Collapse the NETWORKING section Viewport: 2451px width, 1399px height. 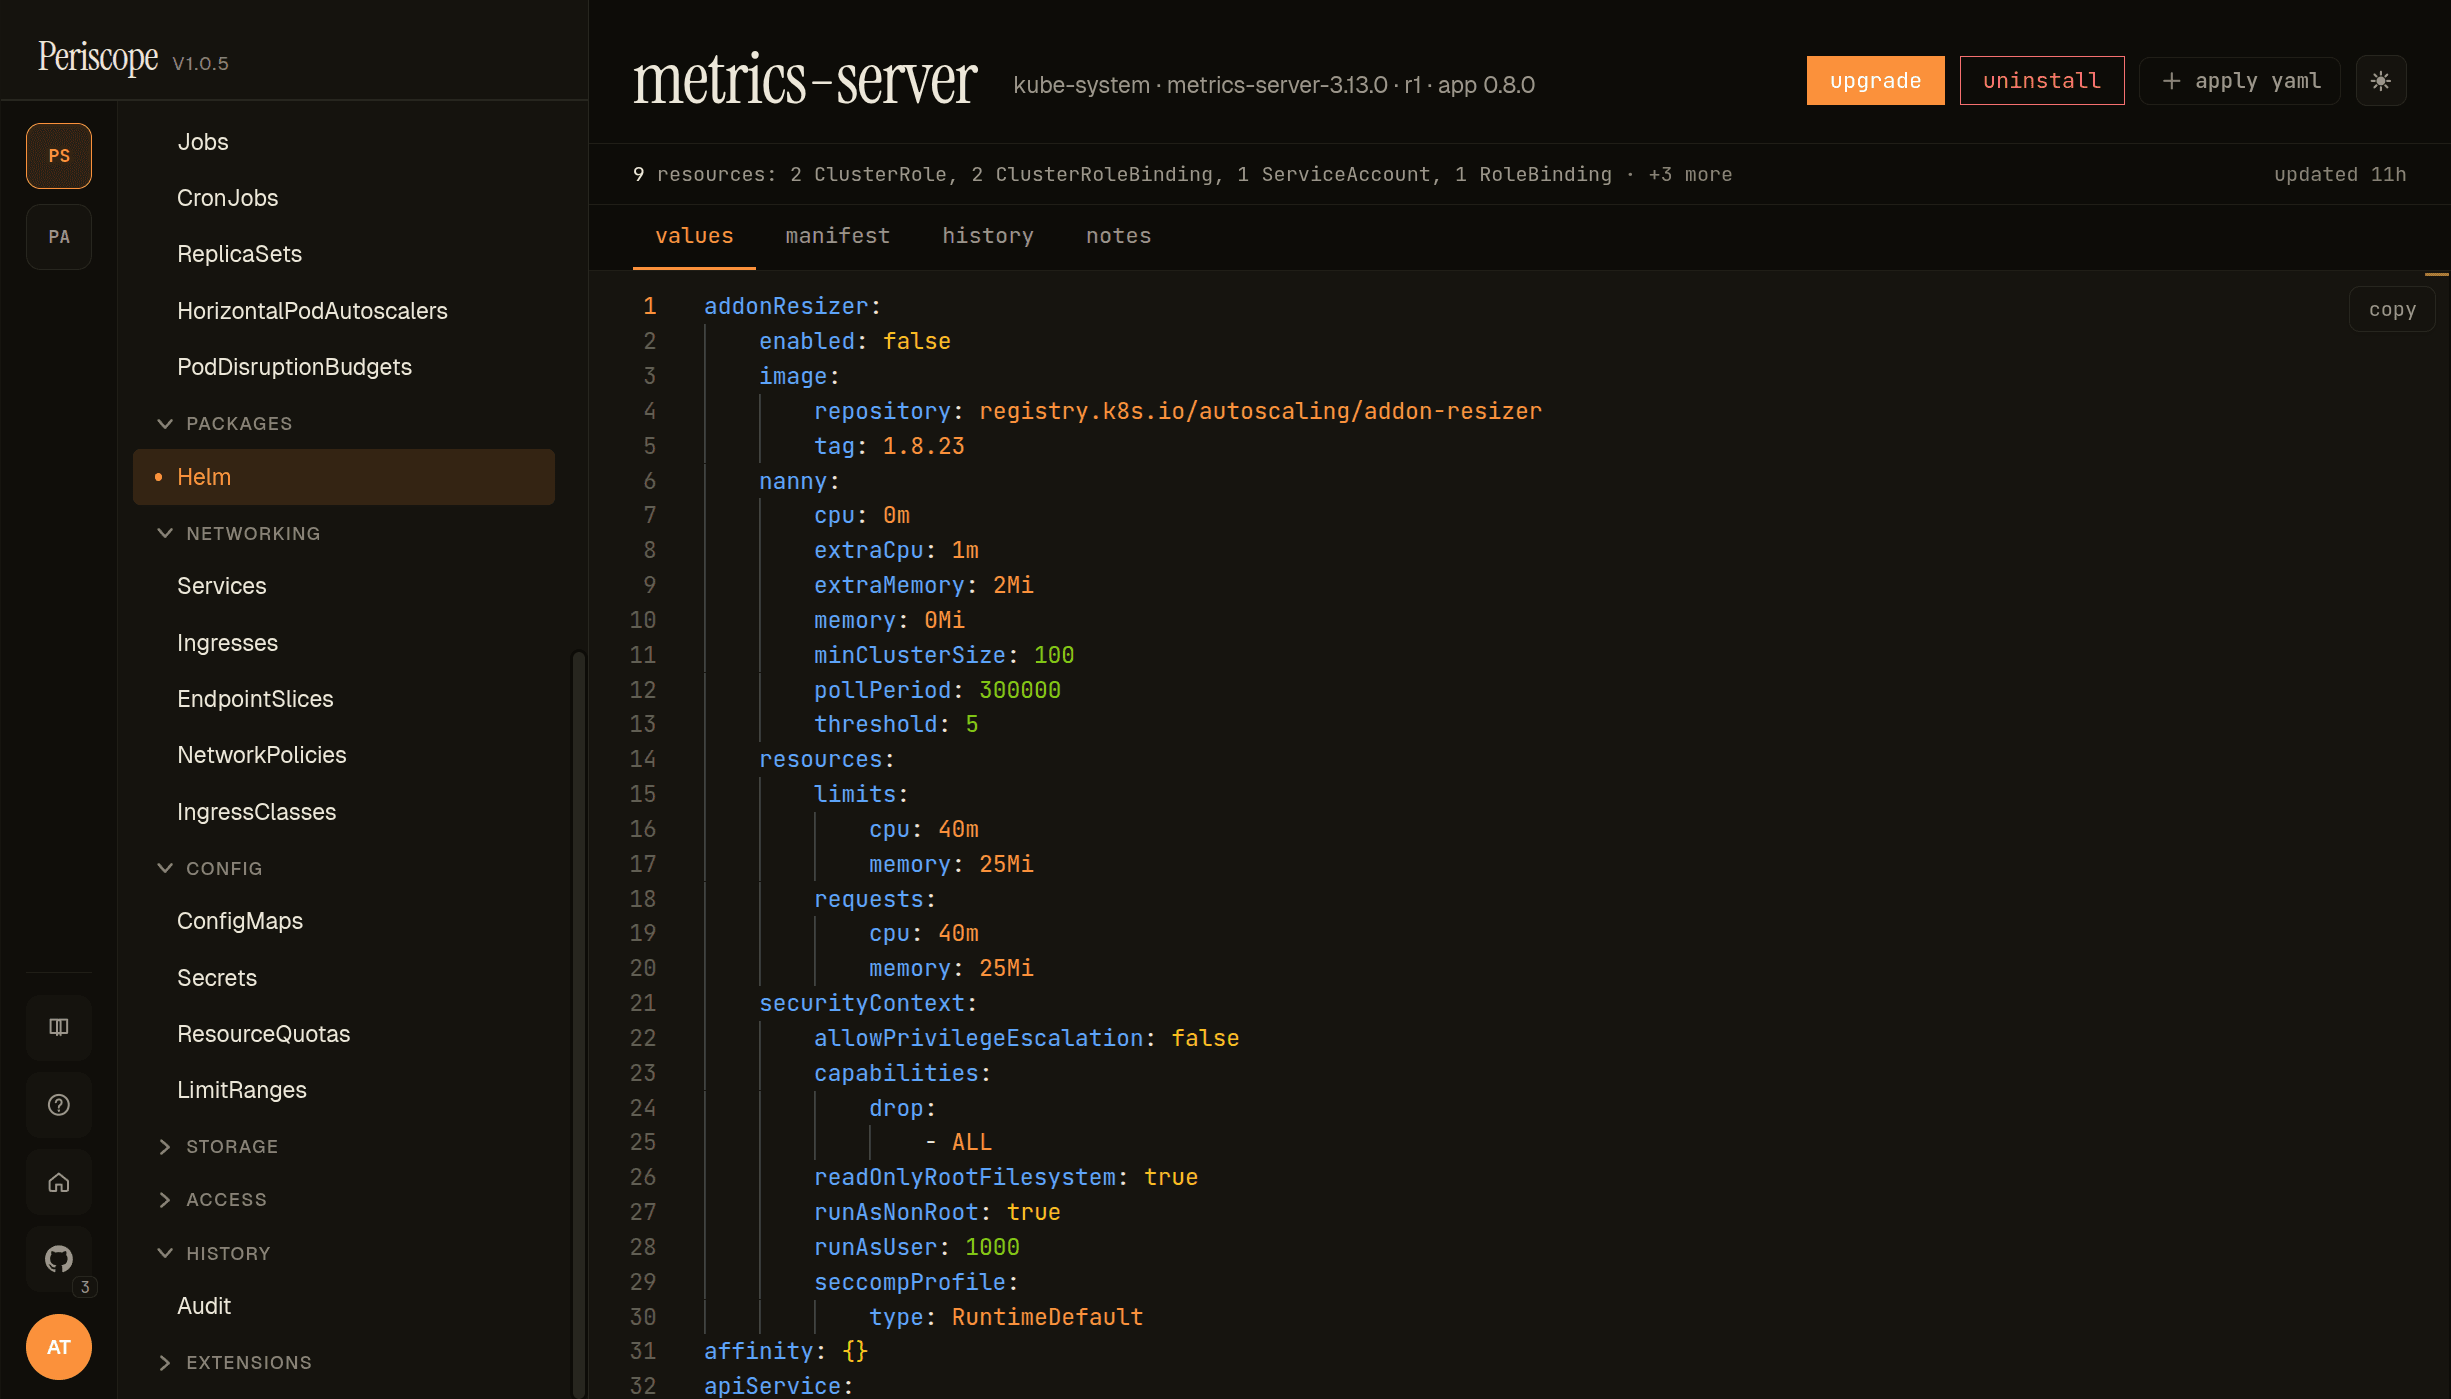(238, 534)
